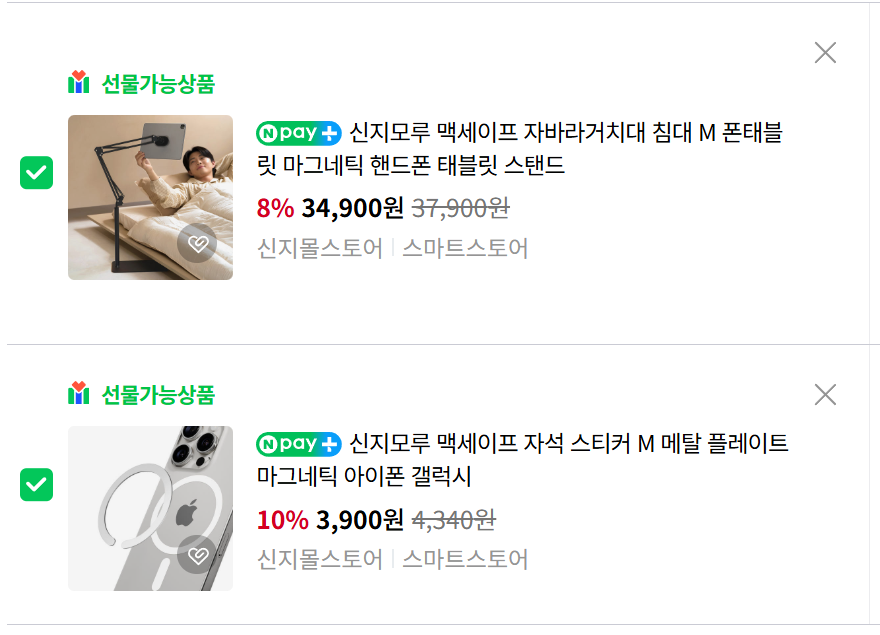Remove the tablet stand item with X
This screenshot has height=635, width=880.
coord(825,53)
